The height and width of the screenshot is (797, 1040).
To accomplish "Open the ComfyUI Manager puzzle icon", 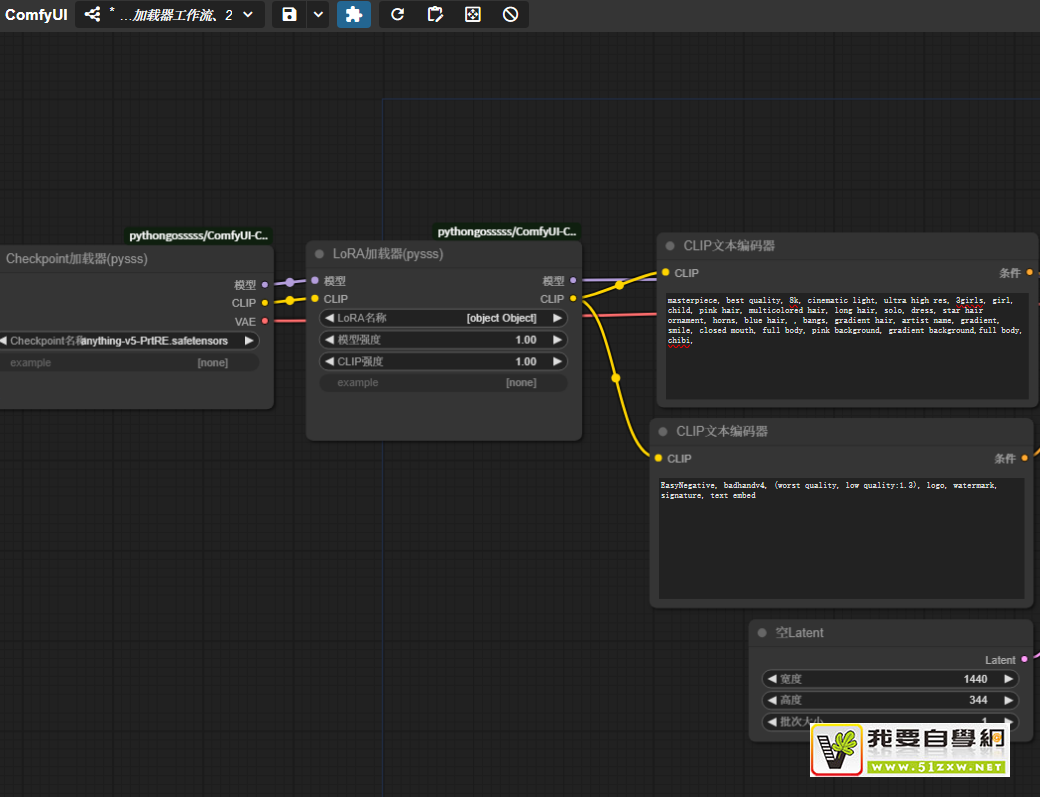I will (353, 14).
